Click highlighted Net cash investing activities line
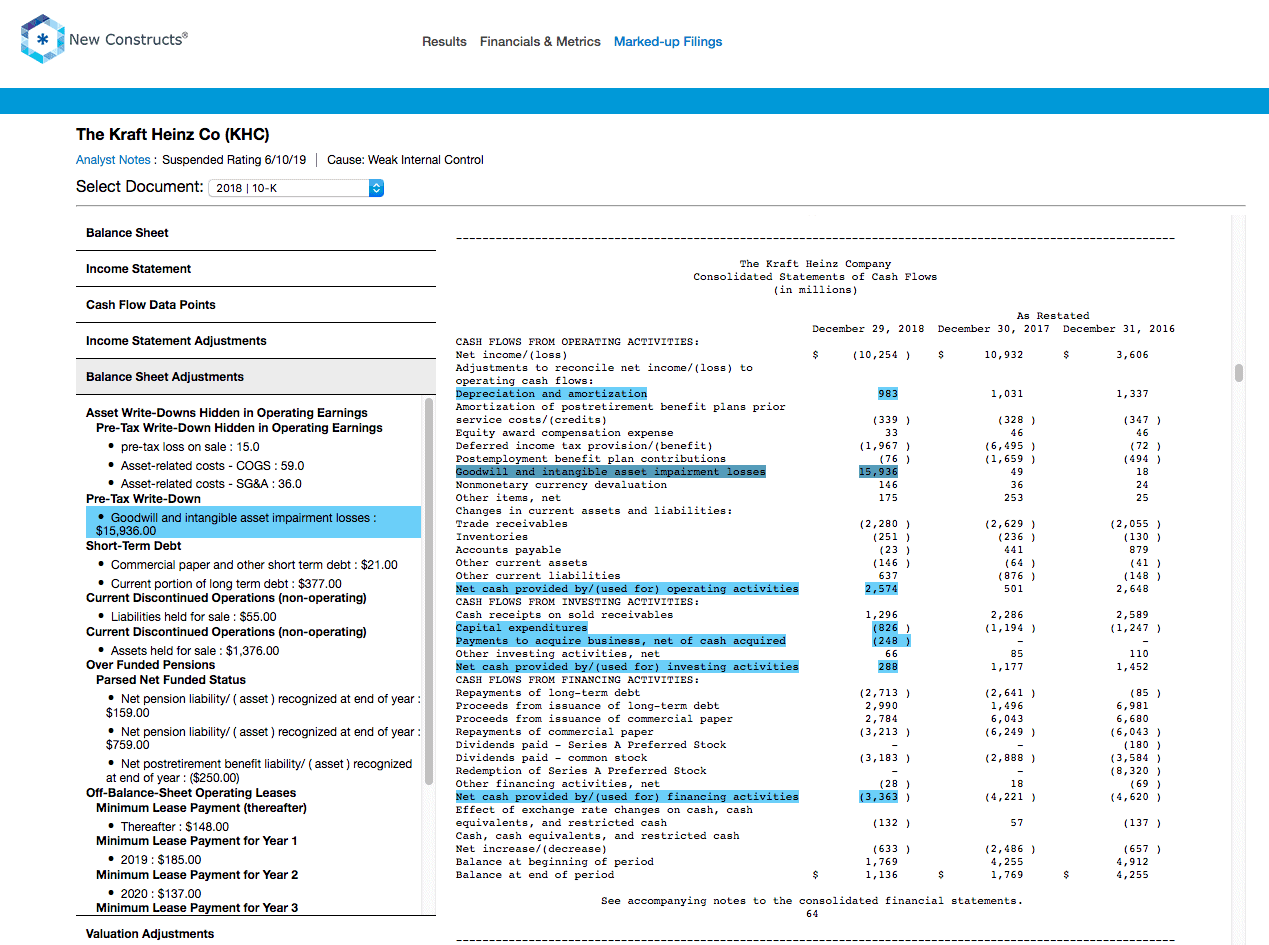 coord(627,667)
